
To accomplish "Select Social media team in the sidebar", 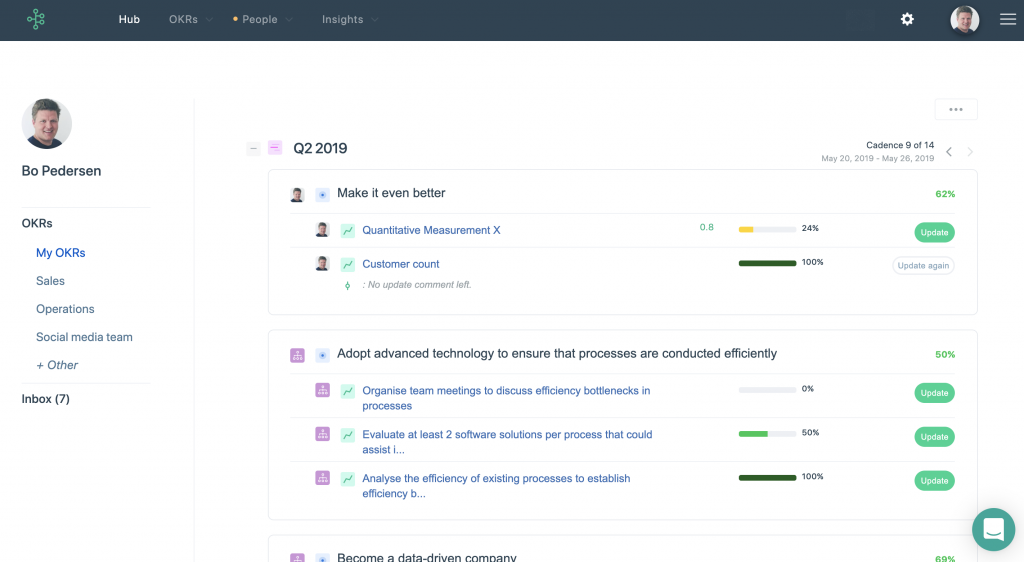I will 84,337.
